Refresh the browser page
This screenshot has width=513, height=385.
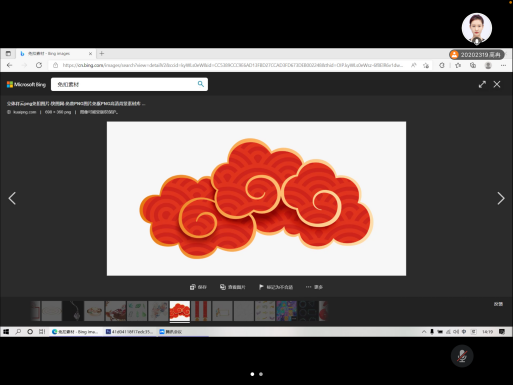click(39, 65)
